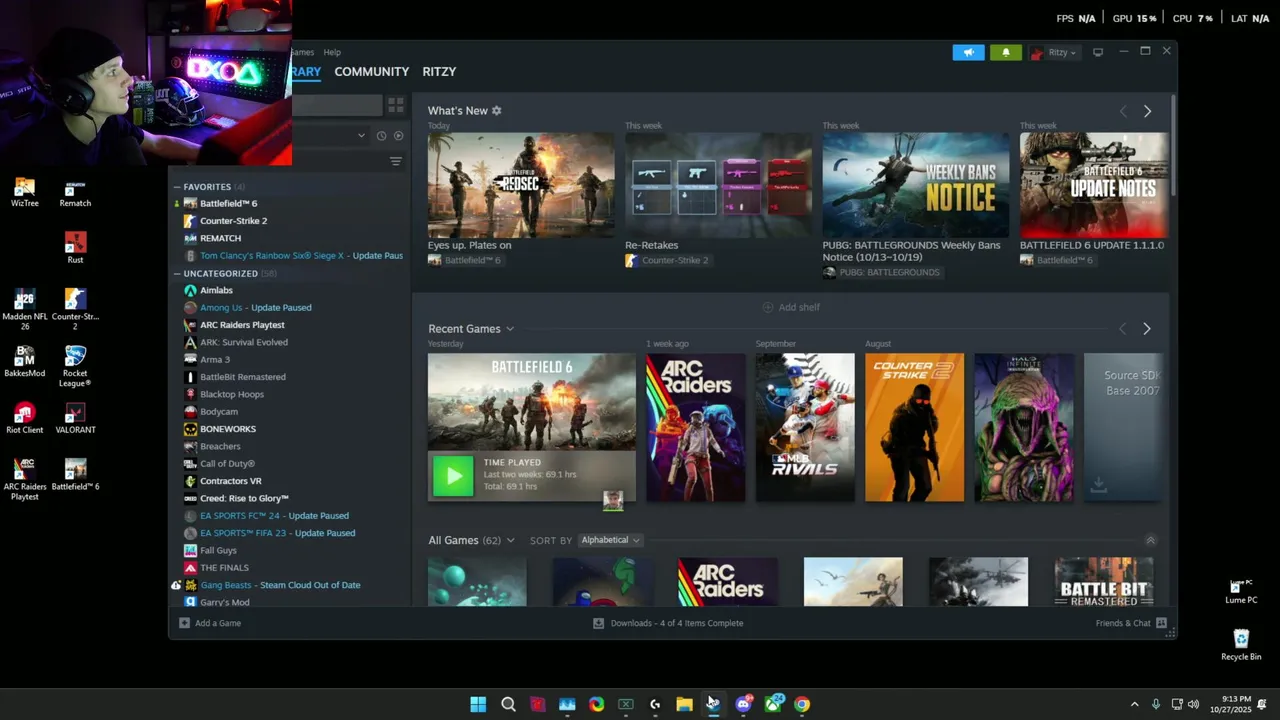Open What's New settings gear

[497, 110]
